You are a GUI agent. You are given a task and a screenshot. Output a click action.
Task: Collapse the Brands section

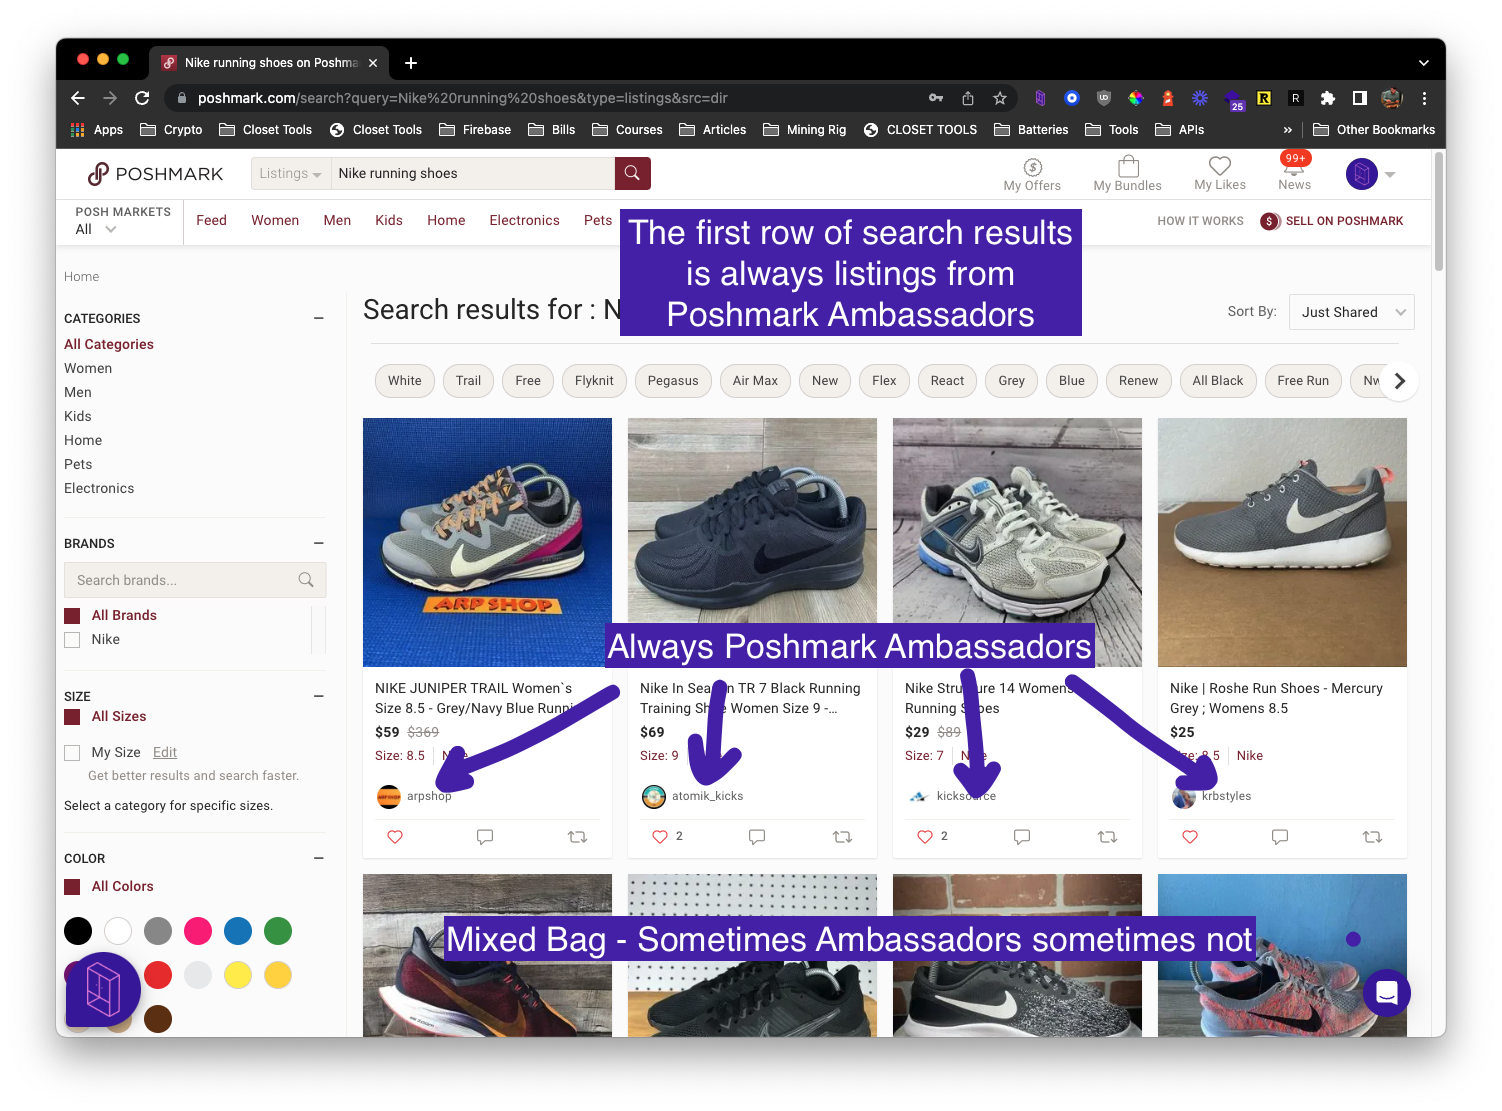(x=319, y=544)
